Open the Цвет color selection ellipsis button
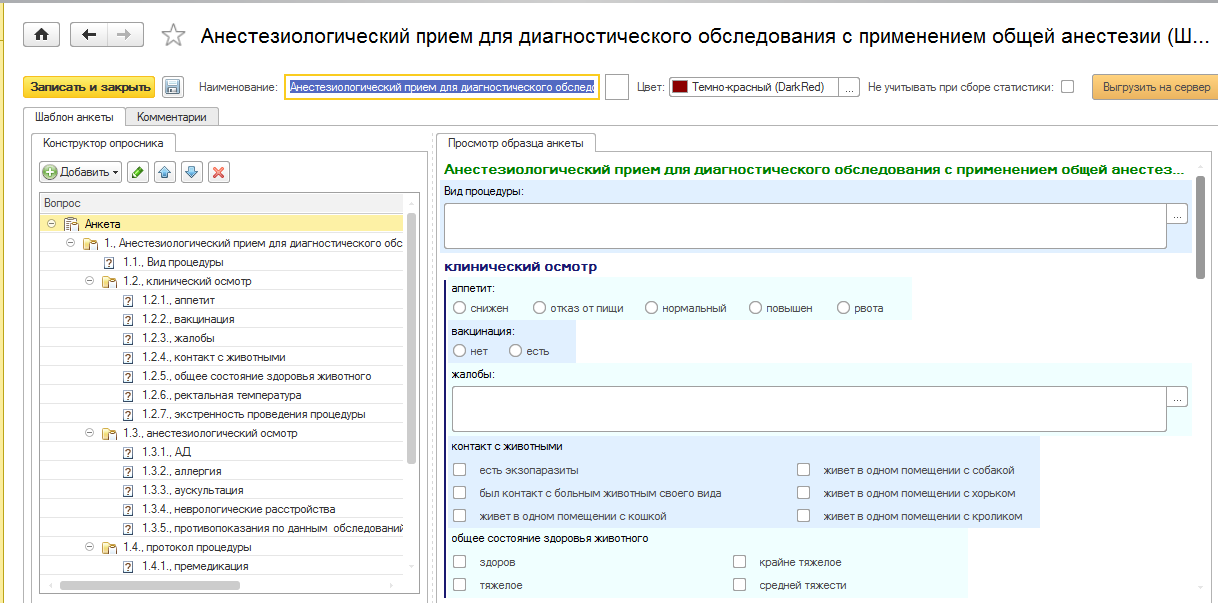Viewport: 1218px width, 603px height. point(849,88)
